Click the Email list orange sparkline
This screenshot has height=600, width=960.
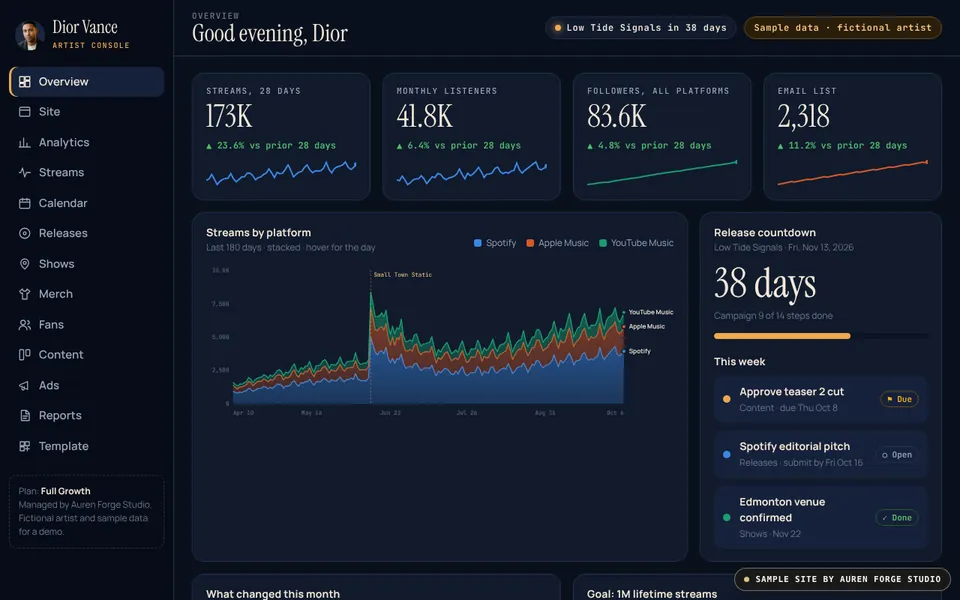[x=852, y=173]
